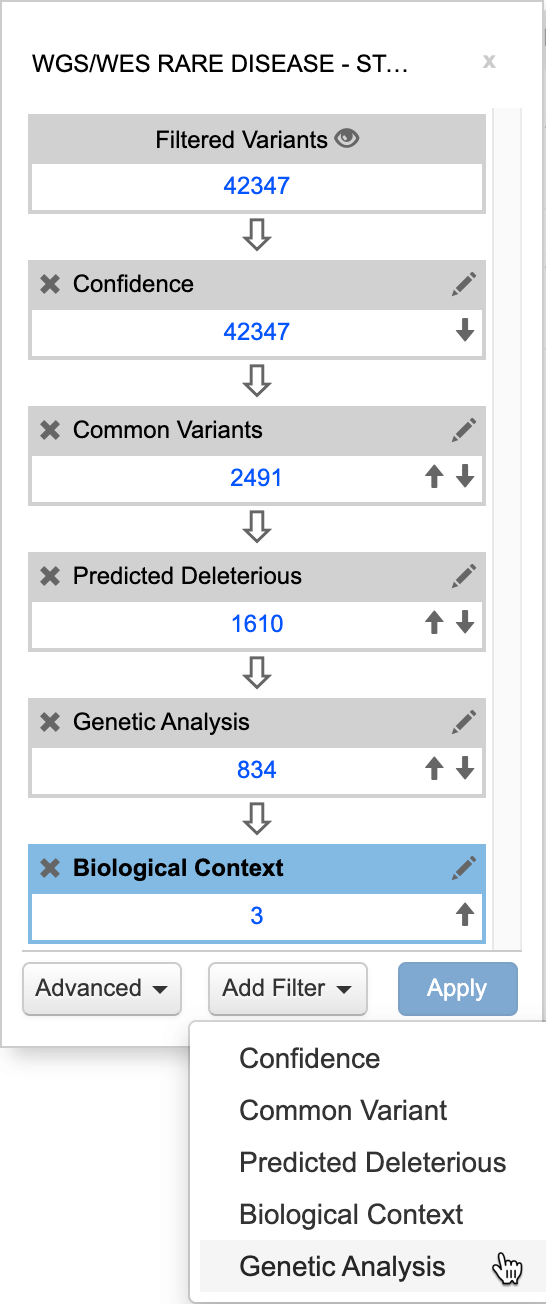Move Common Variants filter down
This screenshot has width=546, height=1304.
(465, 477)
